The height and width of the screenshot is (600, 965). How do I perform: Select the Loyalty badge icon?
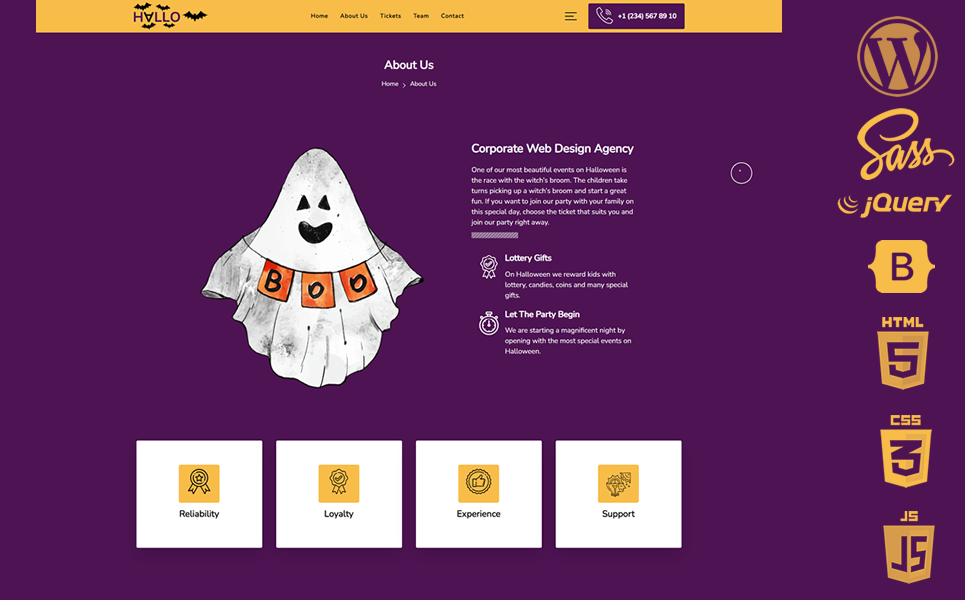pos(339,483)
